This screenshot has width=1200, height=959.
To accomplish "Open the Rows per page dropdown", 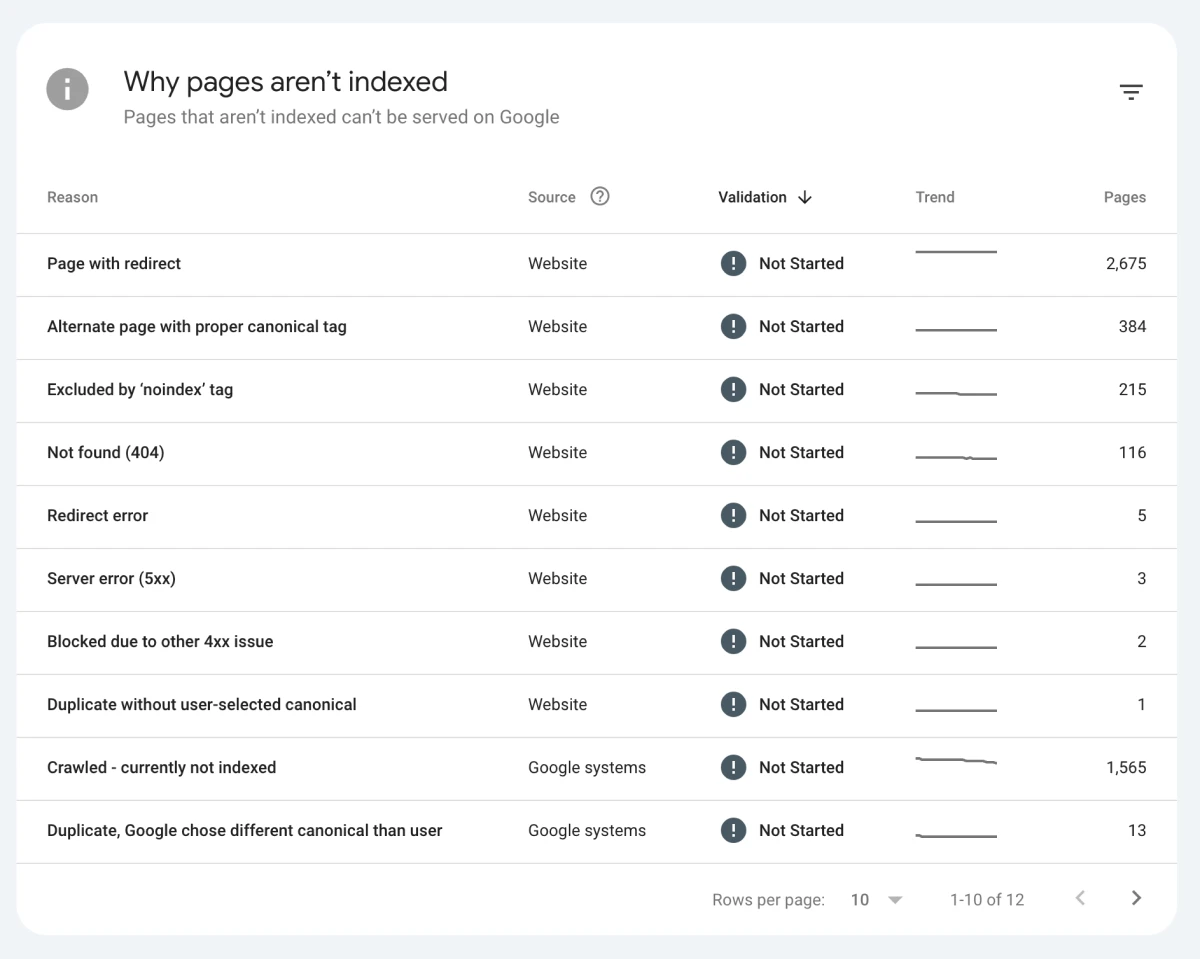I will click(876, 900).
